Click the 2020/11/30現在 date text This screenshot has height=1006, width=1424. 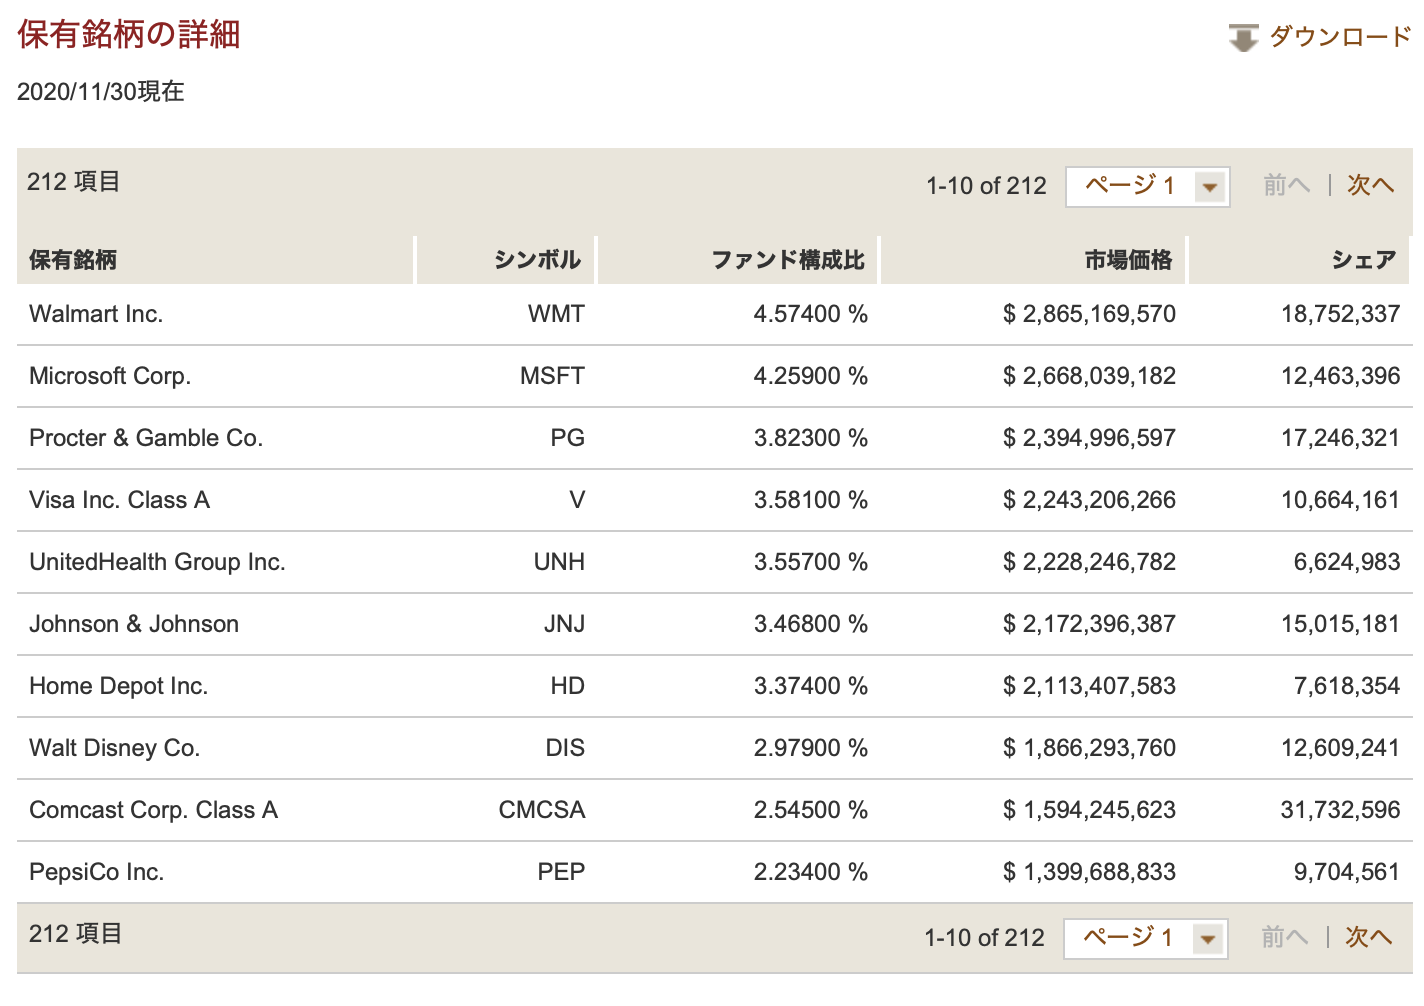(x=101, y=92)
